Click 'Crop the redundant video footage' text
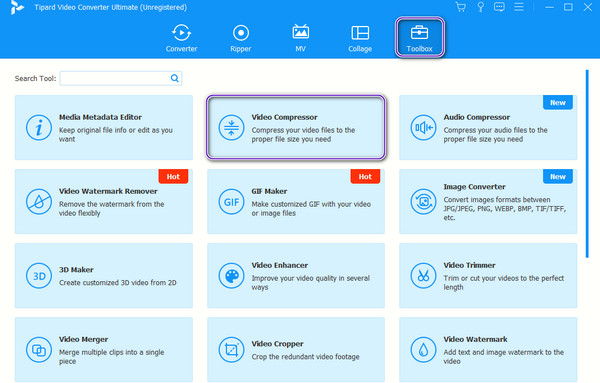The width and height of the screenshot is (600, 383). click(x=305, y=357)
